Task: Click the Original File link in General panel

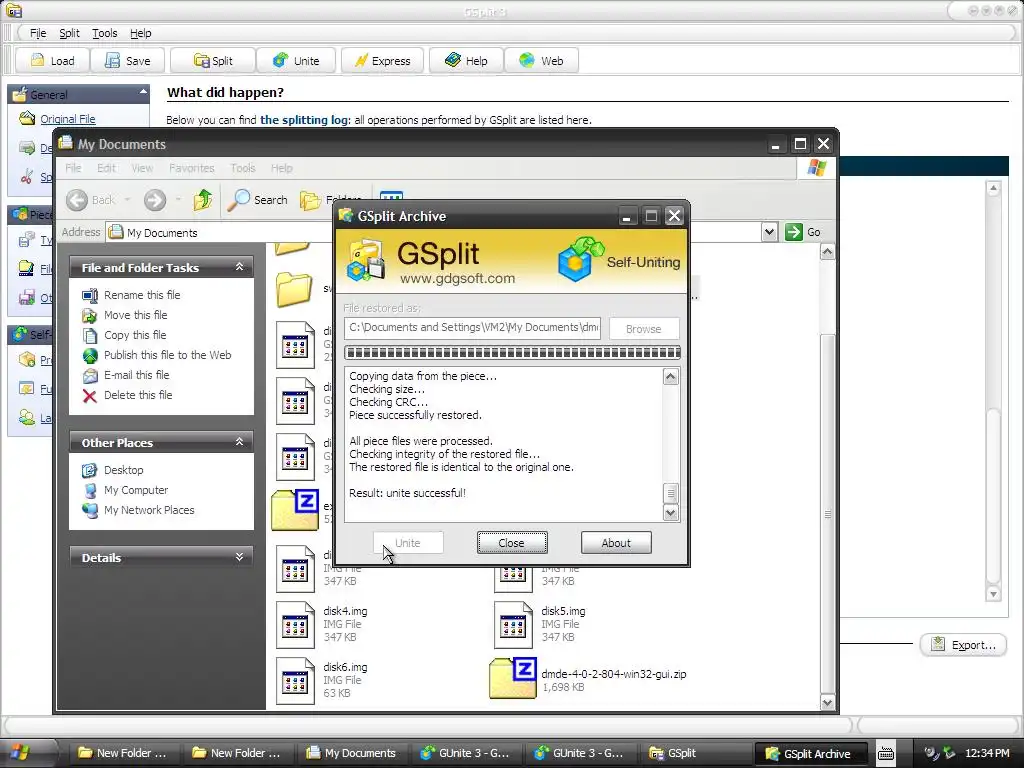Action: click(x=68, y=119)
